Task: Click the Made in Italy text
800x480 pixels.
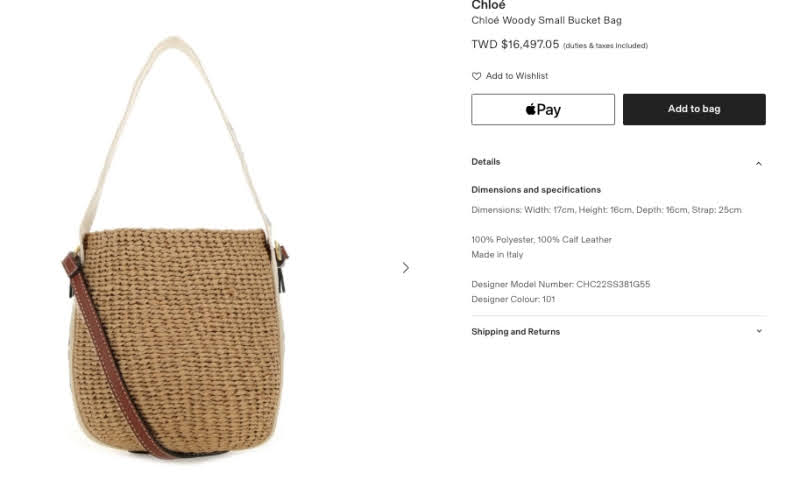Action: (x=497, y=255)
